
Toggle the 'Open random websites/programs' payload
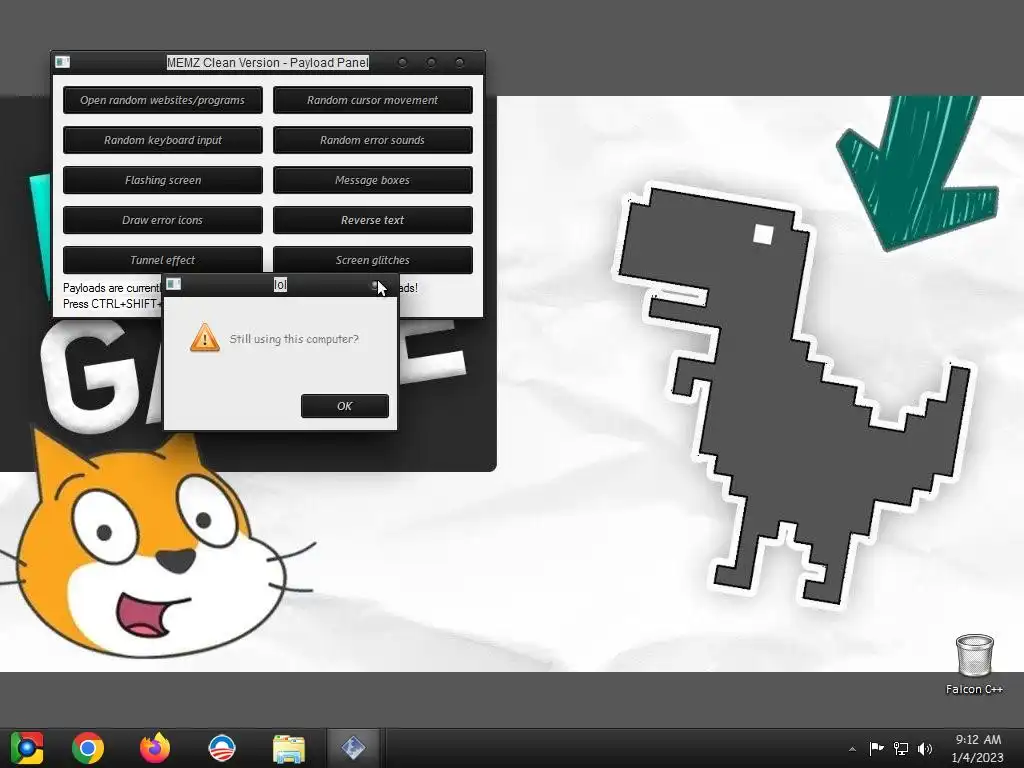(163, 100)
